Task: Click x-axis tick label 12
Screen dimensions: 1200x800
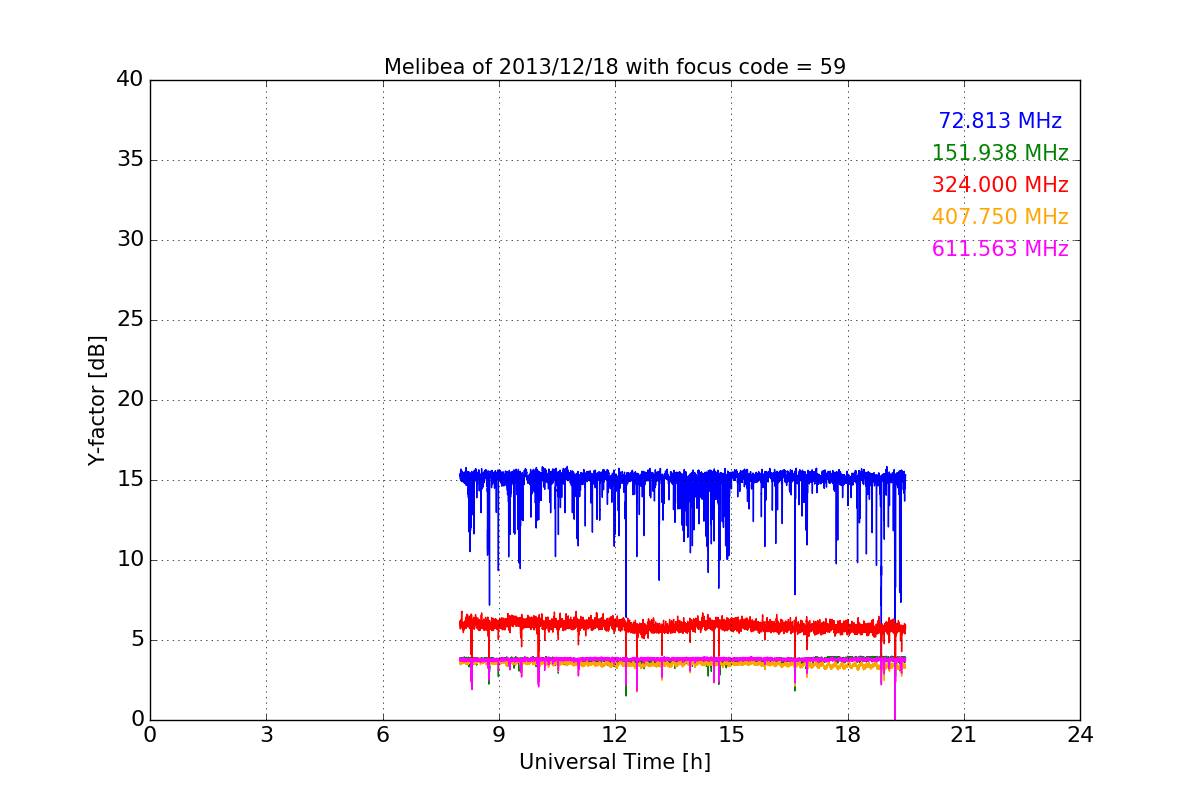Action: coord(615,735)
